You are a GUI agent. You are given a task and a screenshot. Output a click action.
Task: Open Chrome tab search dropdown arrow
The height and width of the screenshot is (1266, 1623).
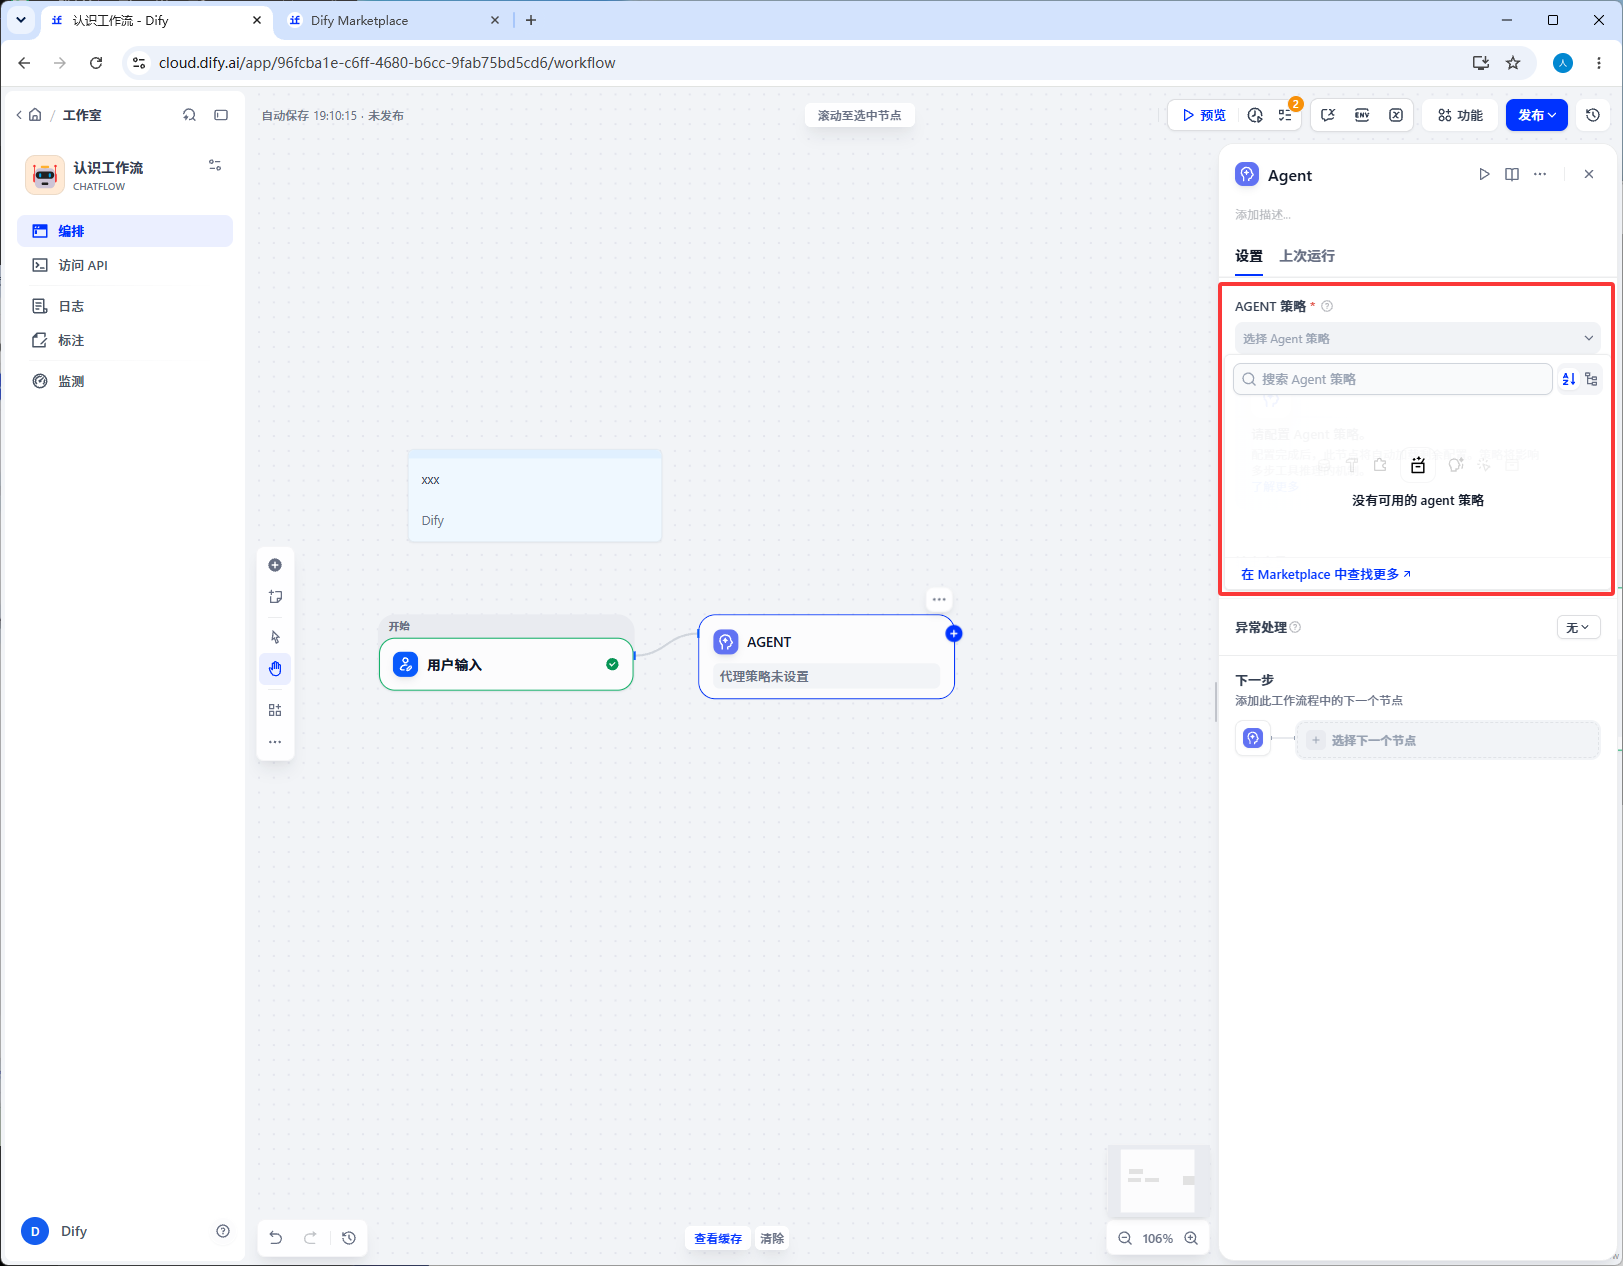point(21,20)
